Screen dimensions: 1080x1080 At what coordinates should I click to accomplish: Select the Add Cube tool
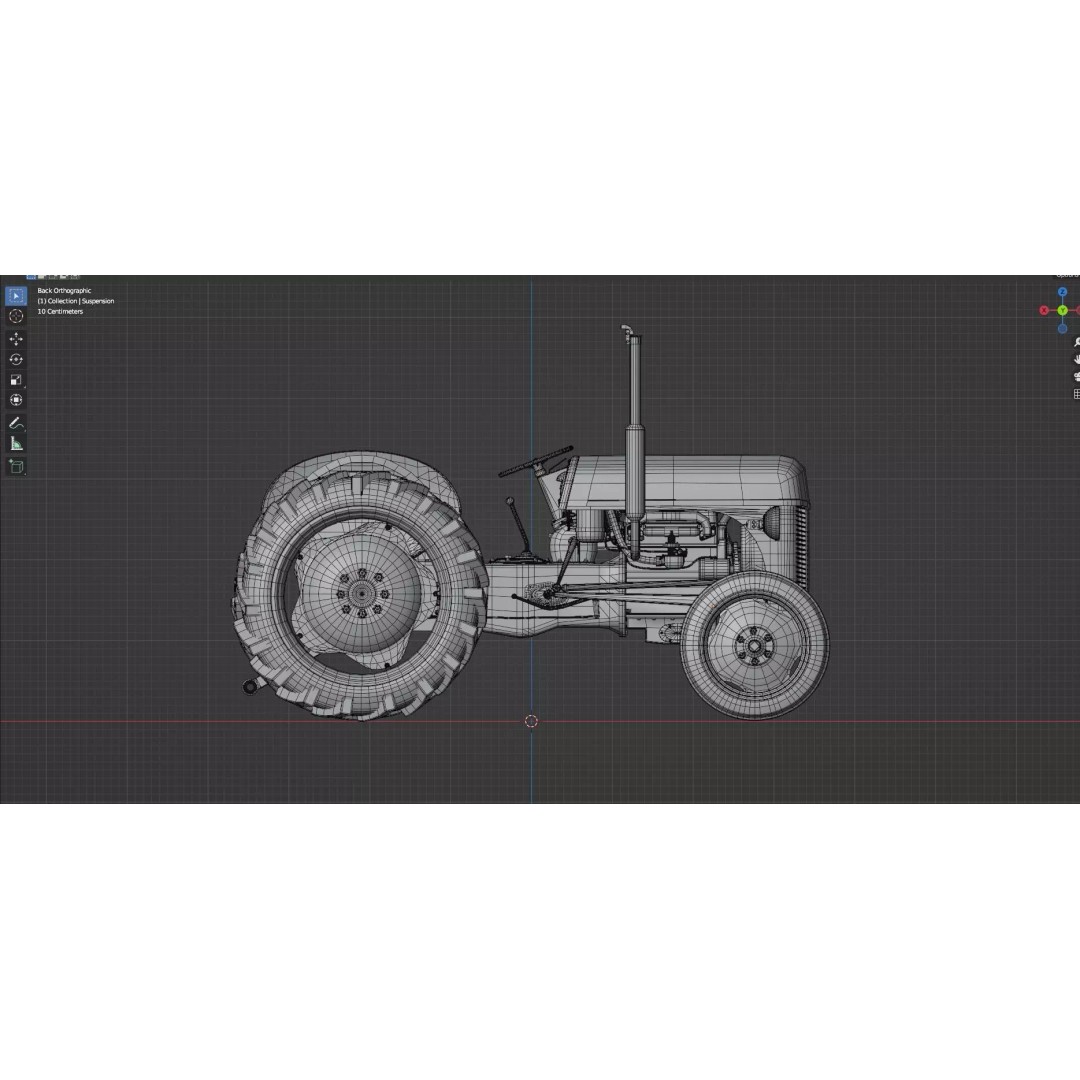16,467
